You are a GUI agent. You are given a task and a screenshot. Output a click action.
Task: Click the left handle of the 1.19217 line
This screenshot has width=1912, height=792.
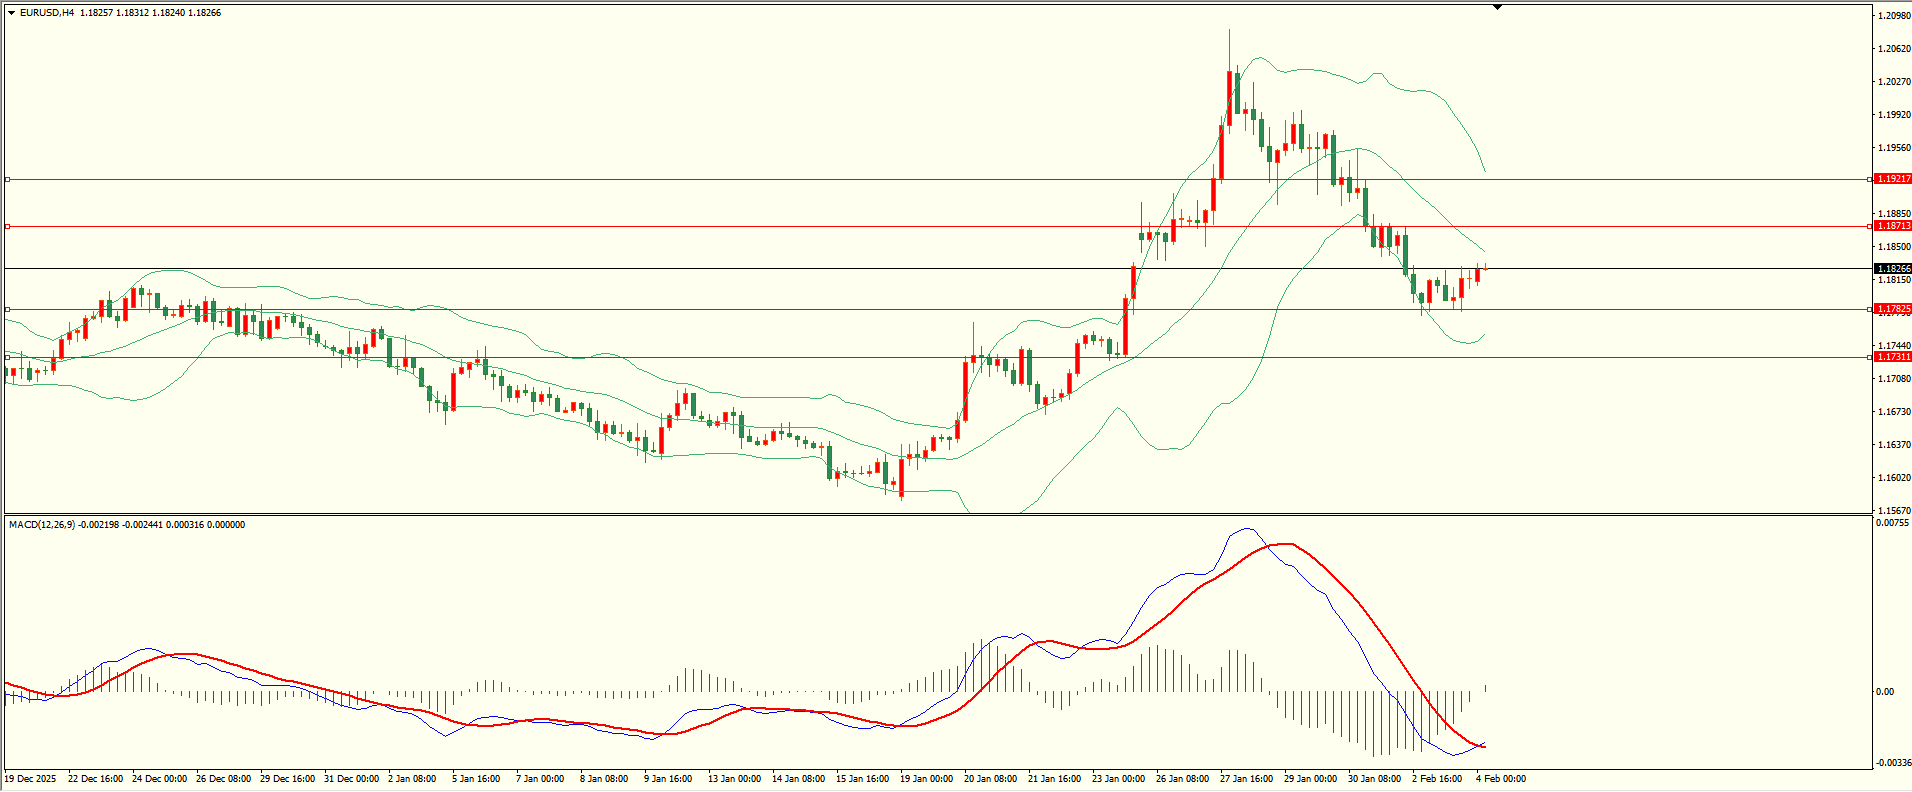click(x=8, y=180)
